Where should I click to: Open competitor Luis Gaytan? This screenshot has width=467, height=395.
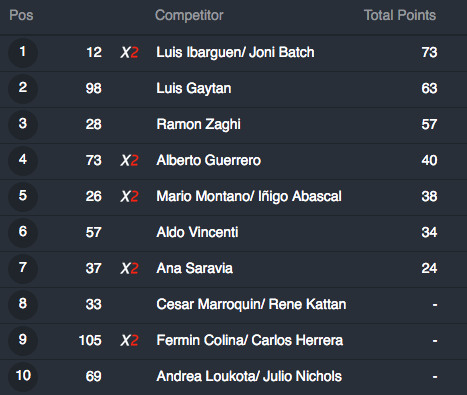[x=194, y=89]
